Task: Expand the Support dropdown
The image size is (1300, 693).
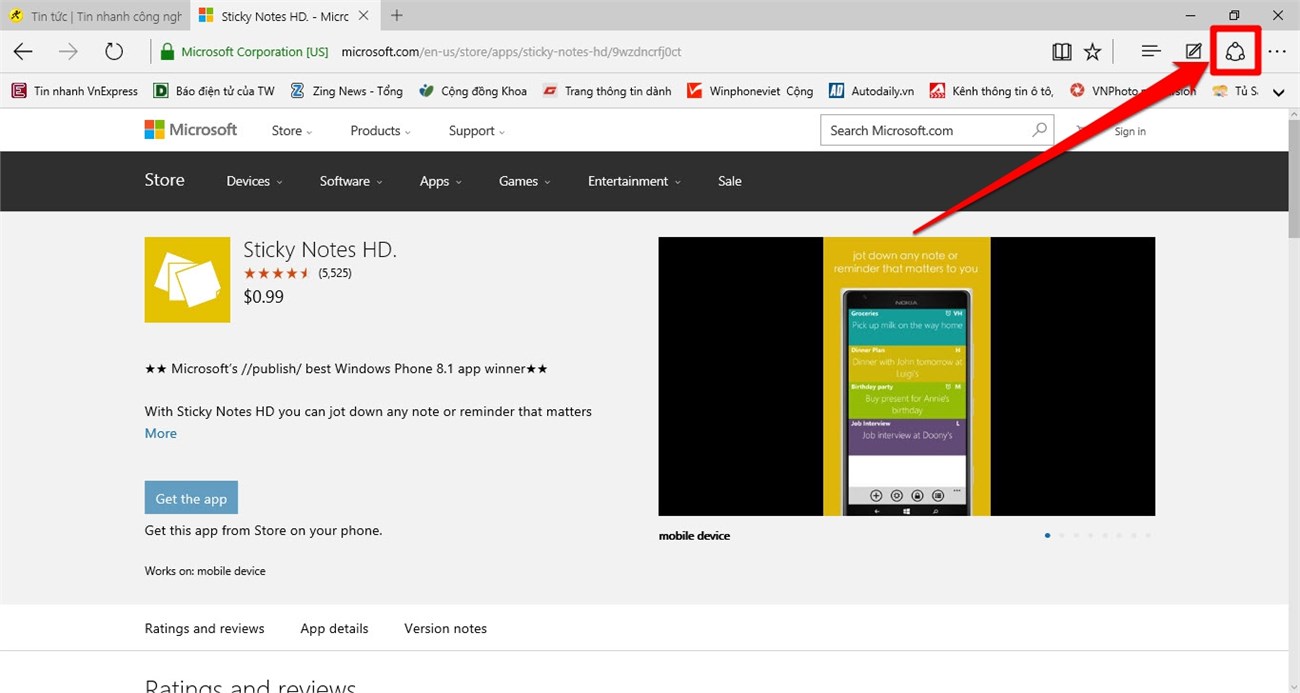Action: click(x=477, y=131)
